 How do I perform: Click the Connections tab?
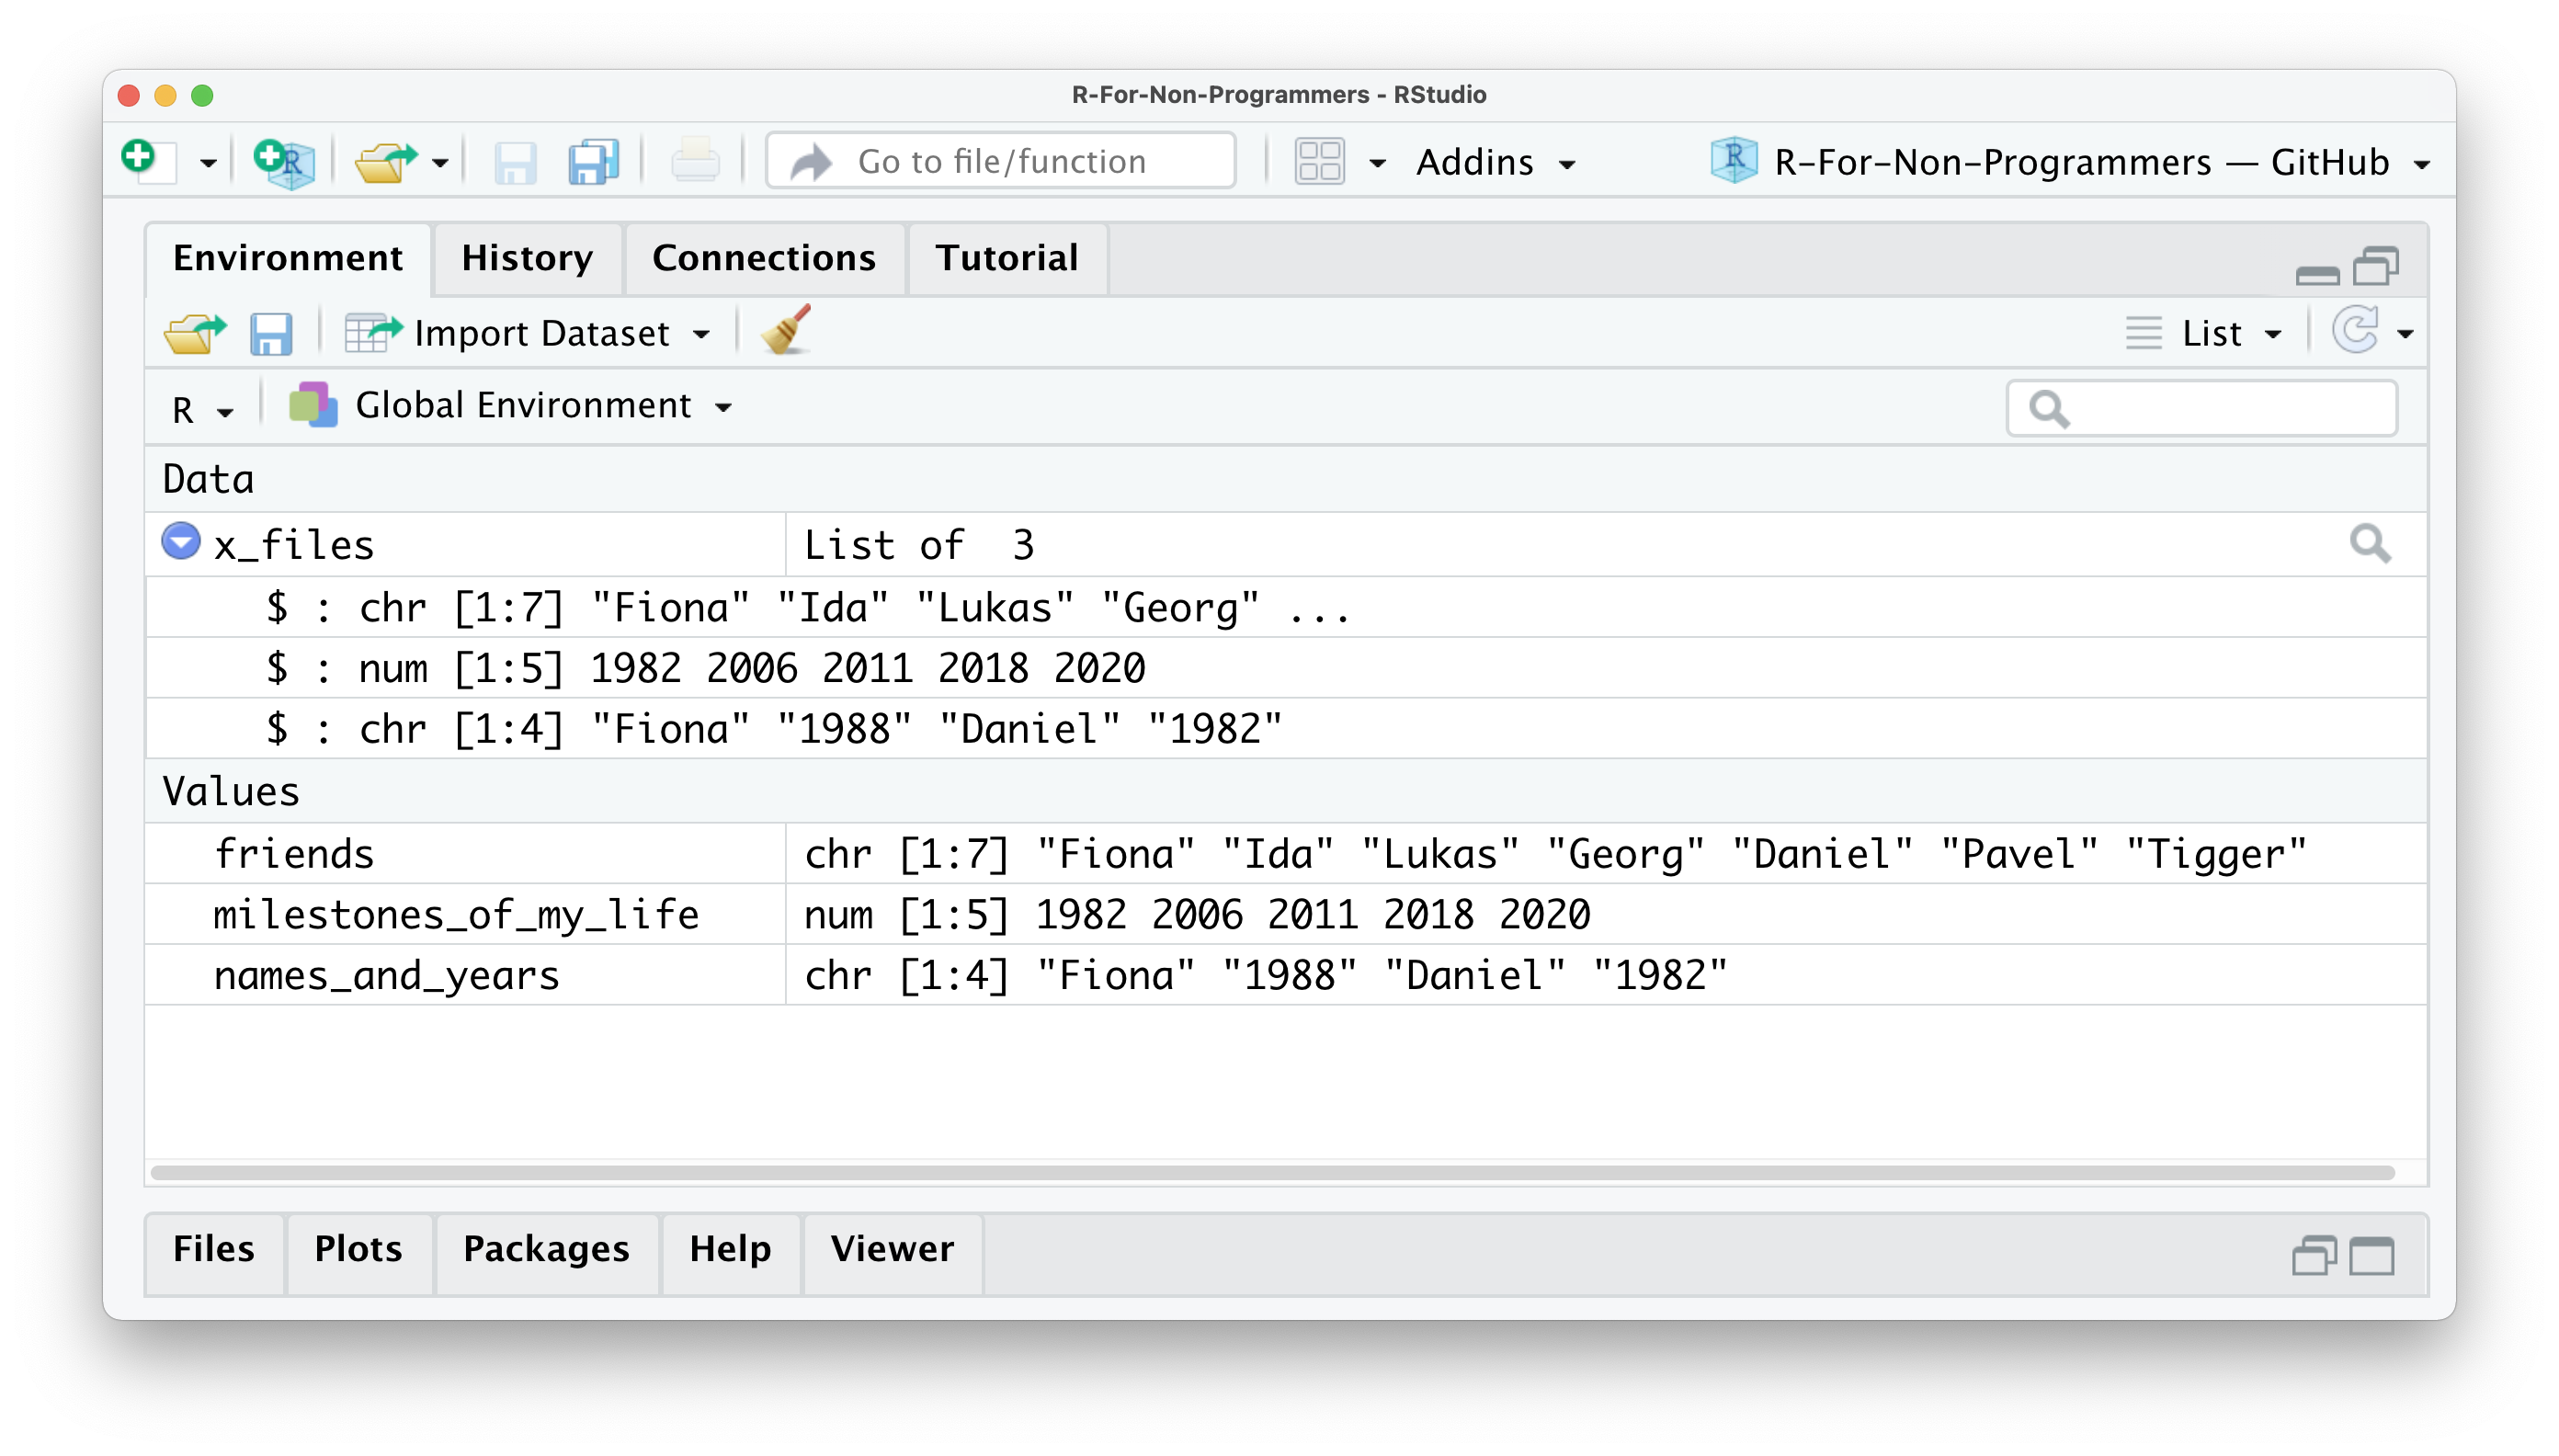tap(765, 256)
